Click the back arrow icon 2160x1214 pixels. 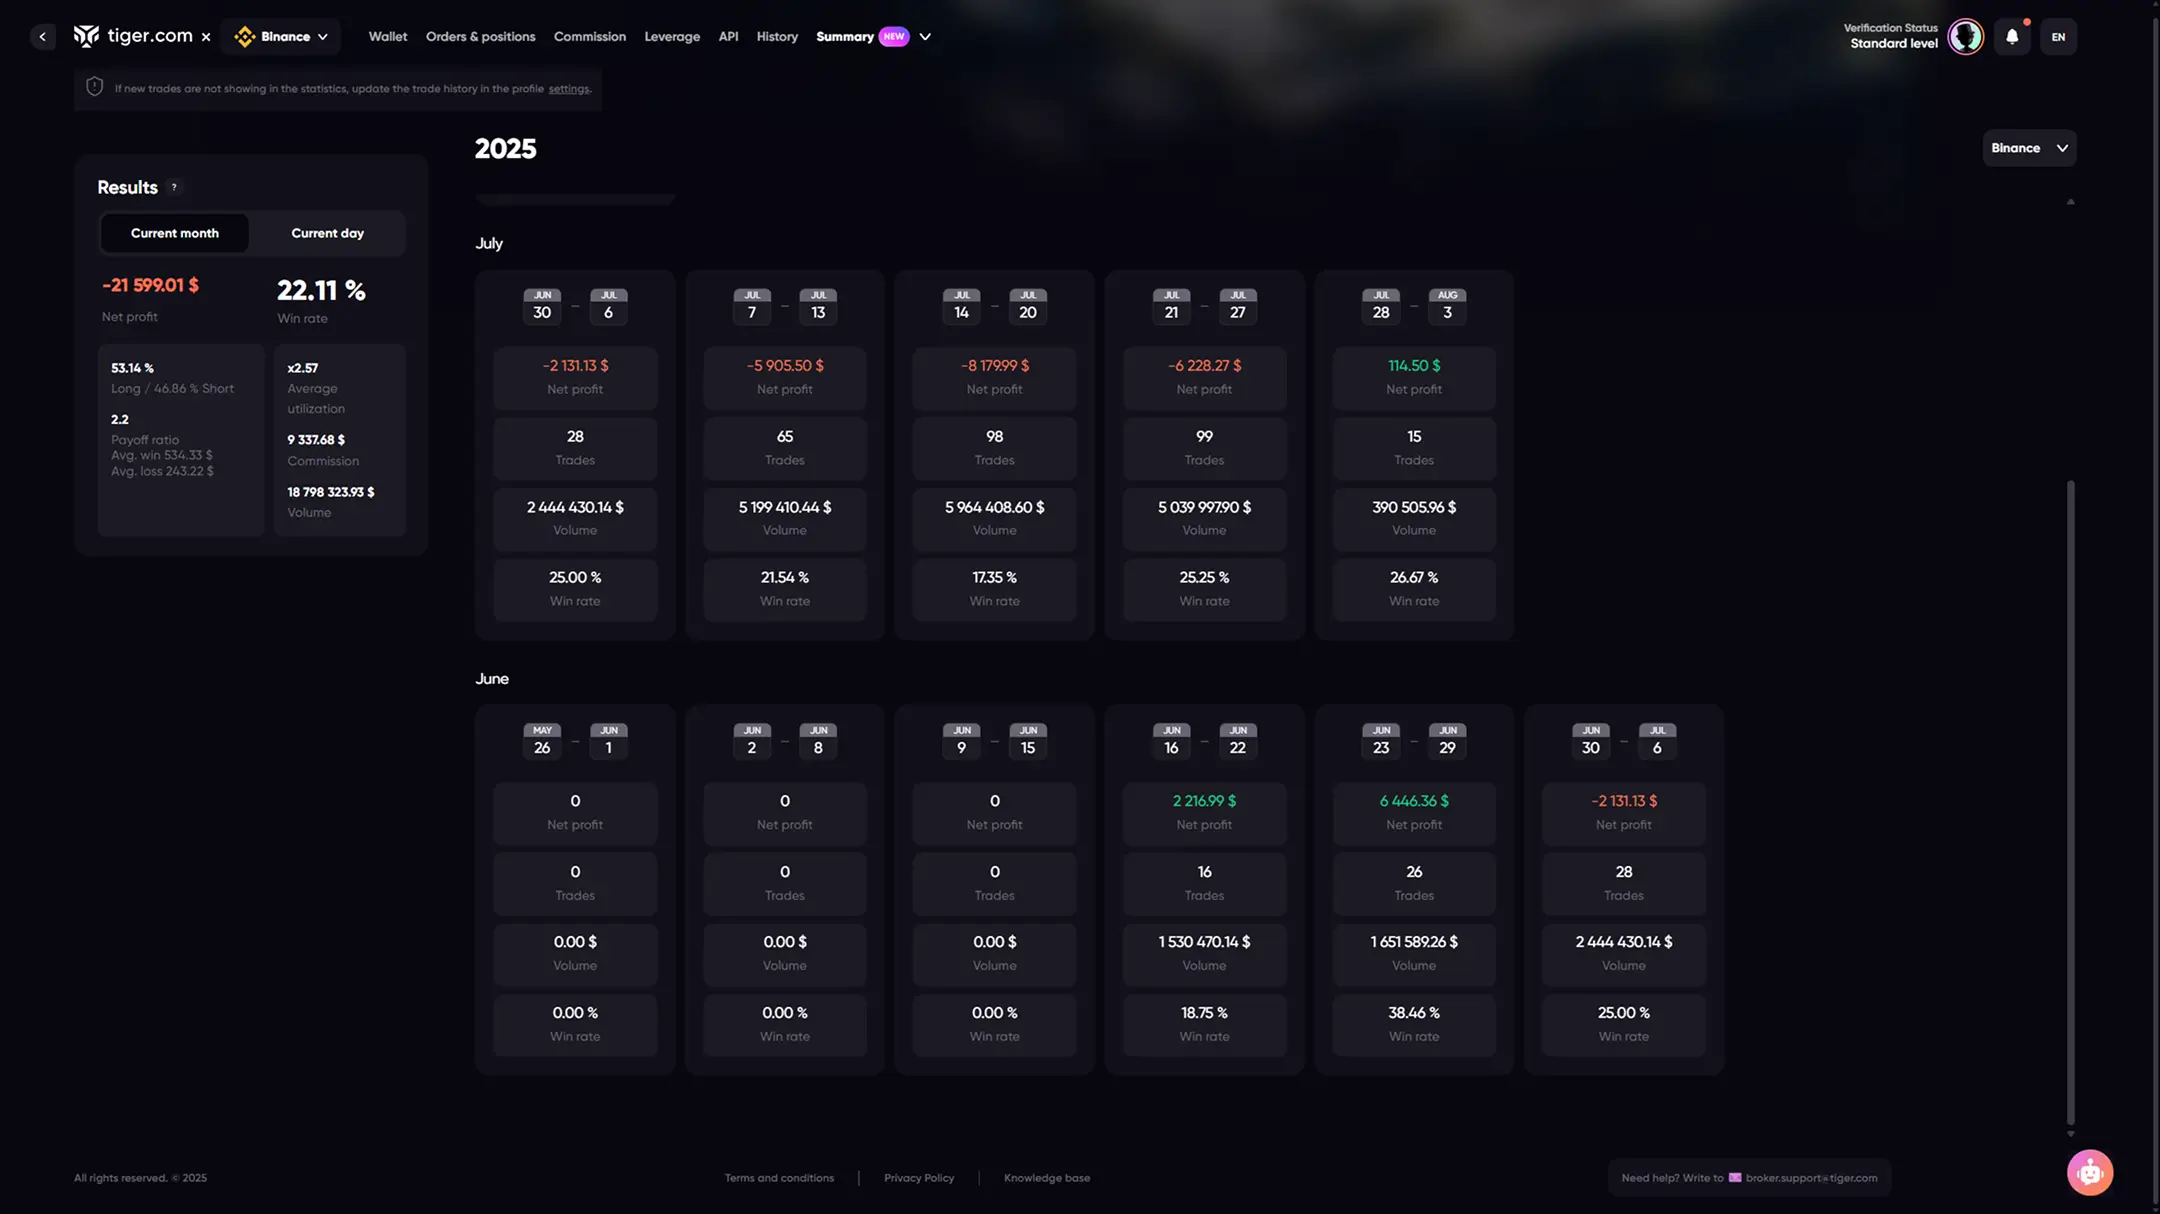click(42, 37)
